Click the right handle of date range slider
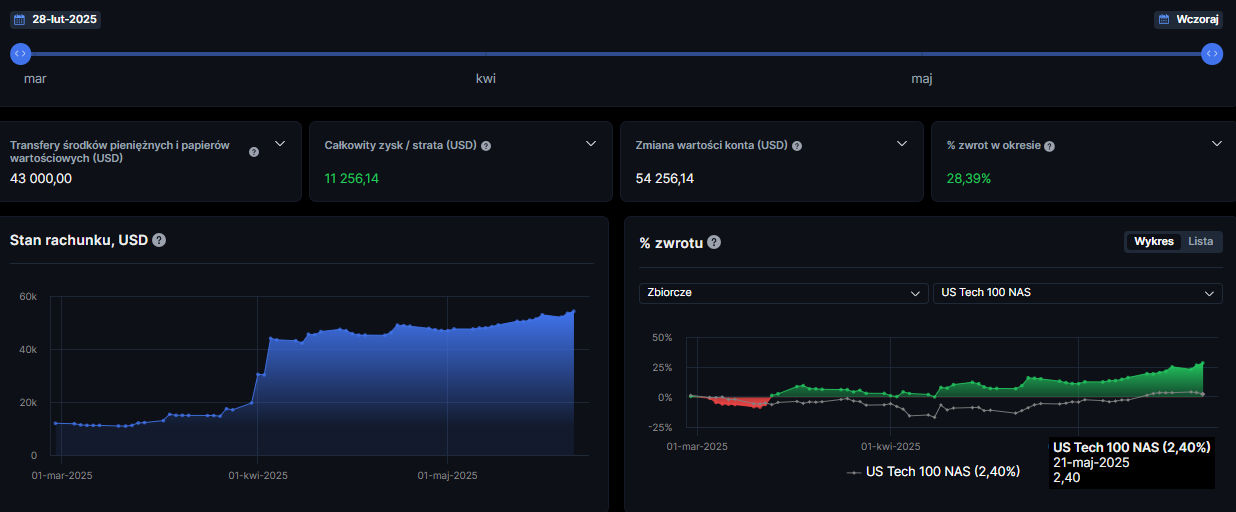 pos(1212,54)
